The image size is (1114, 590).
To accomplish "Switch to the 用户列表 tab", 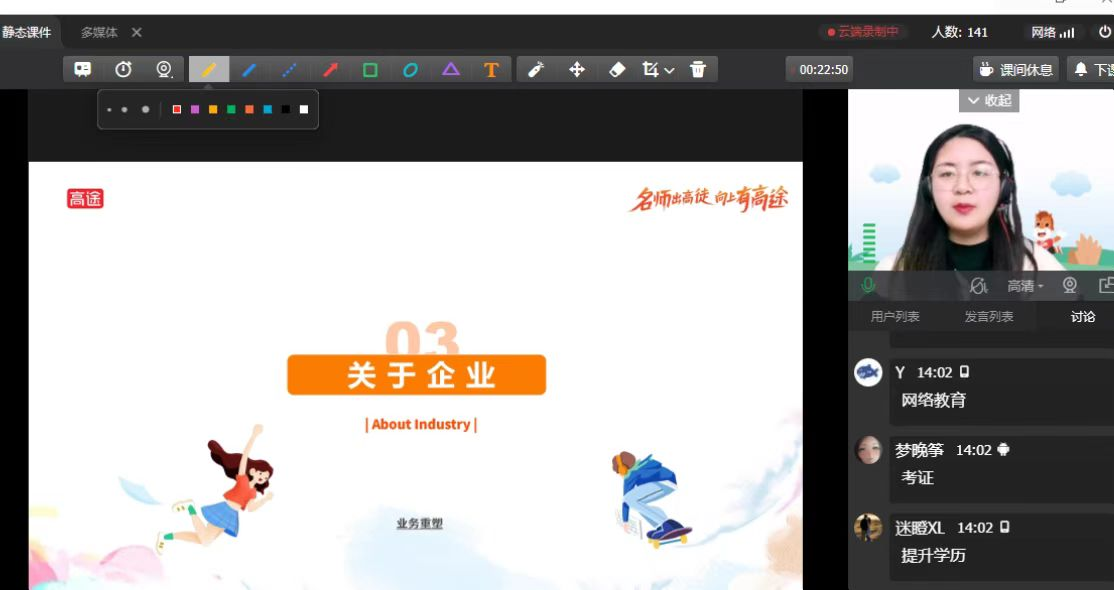I will 895,317.
